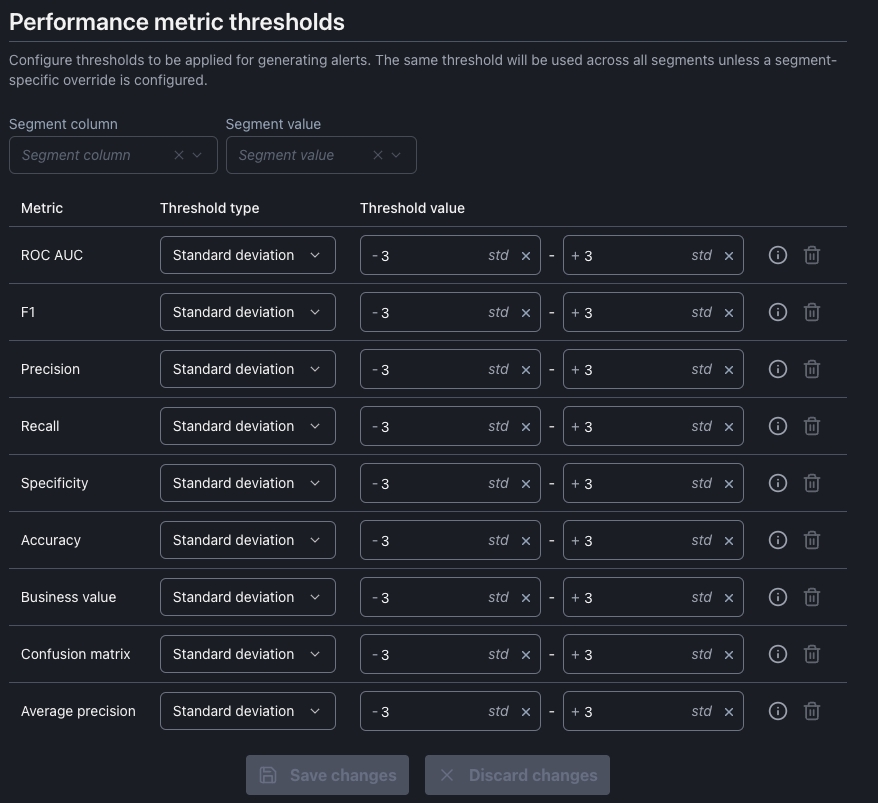Remove the Recall threshold with trash icon
Viewport: 878px width, 803px height.
click(x=812, y=426)
